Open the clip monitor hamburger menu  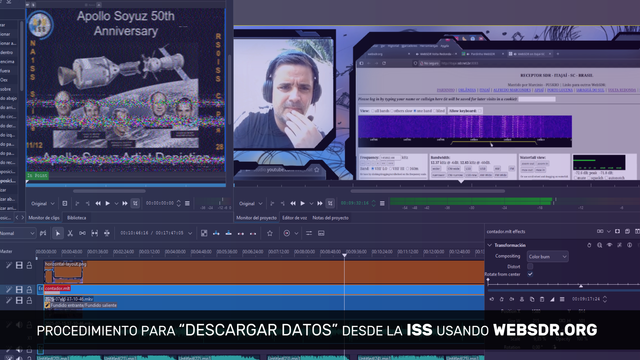(x=187, y=203)
